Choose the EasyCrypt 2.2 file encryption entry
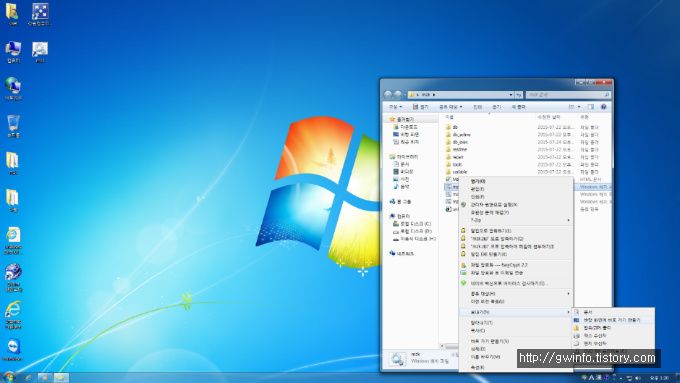Image resolution: width=680 pixels, height=383 pixels. click(516, 265)
